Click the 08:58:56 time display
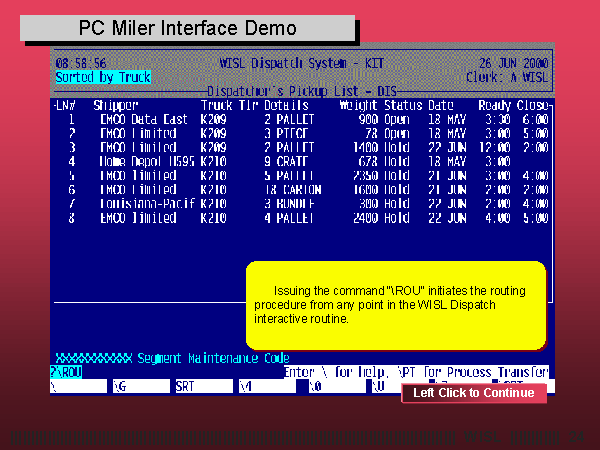600x450 pixels. [81, 63]
